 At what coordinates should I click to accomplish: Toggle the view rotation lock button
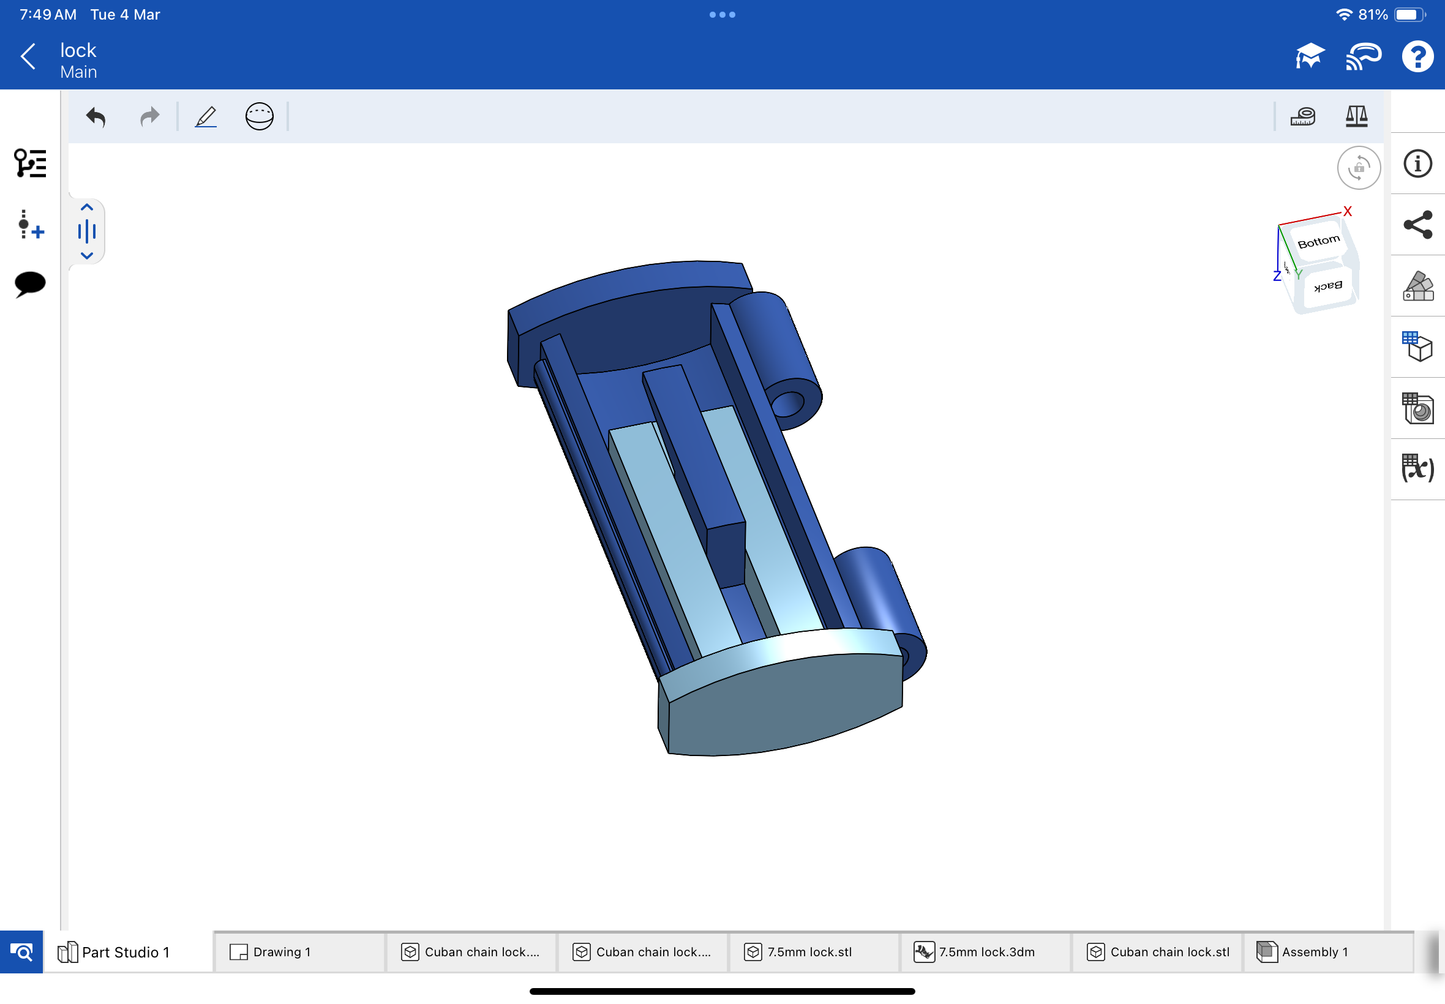click(1358, 168)
